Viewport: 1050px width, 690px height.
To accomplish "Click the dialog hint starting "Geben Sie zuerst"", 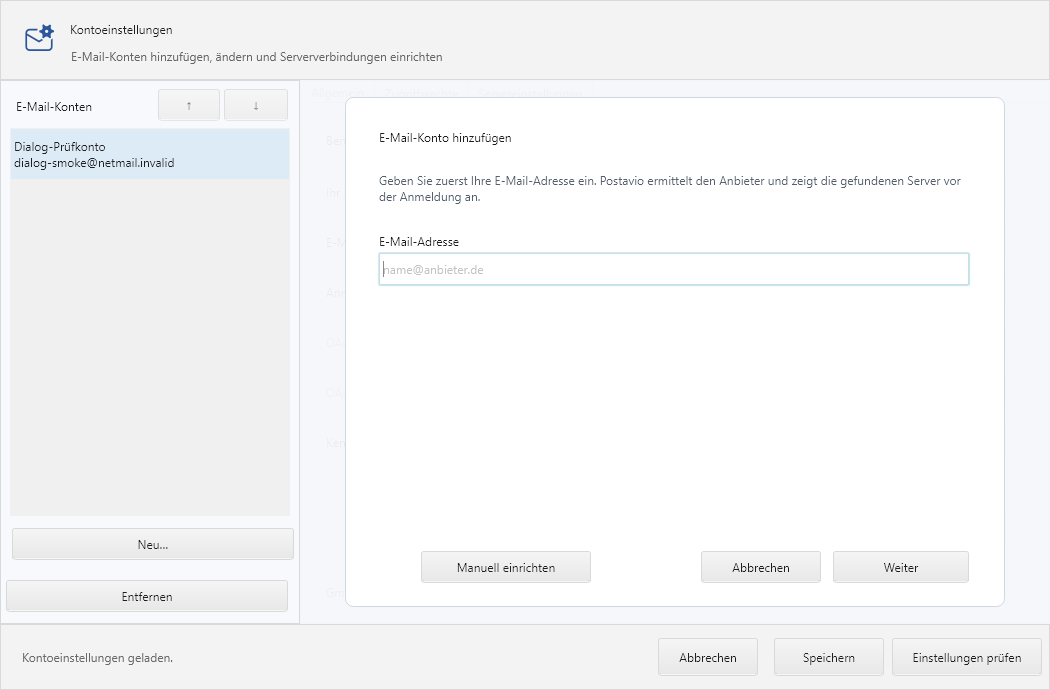I will click(670, 189).
